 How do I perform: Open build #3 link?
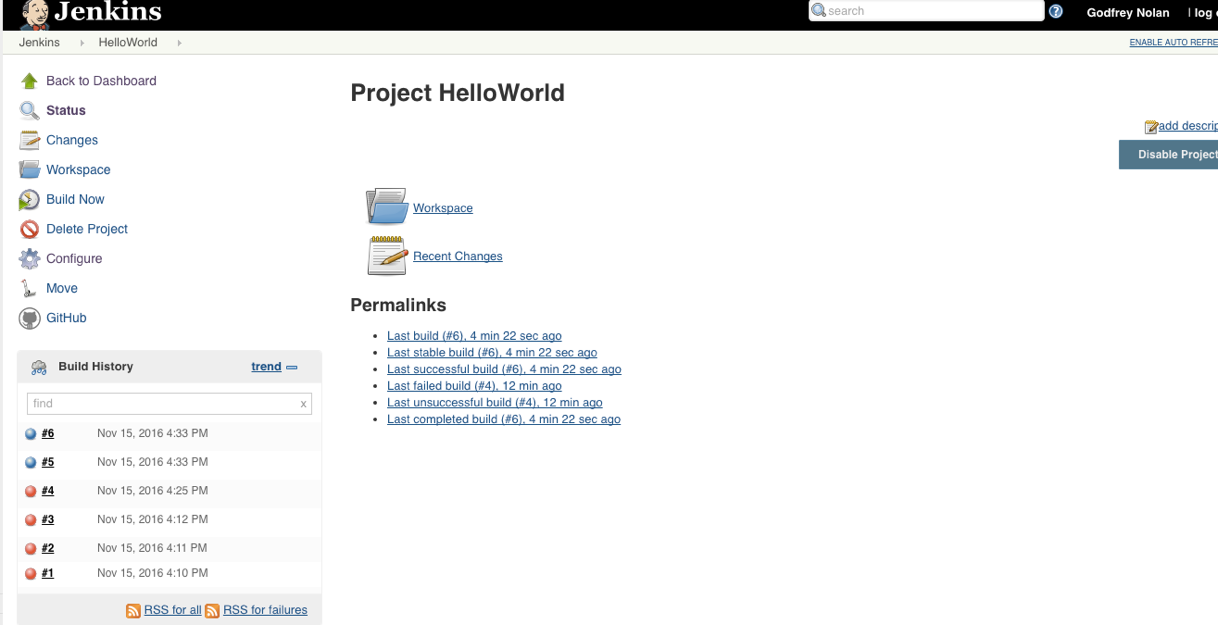48,520
